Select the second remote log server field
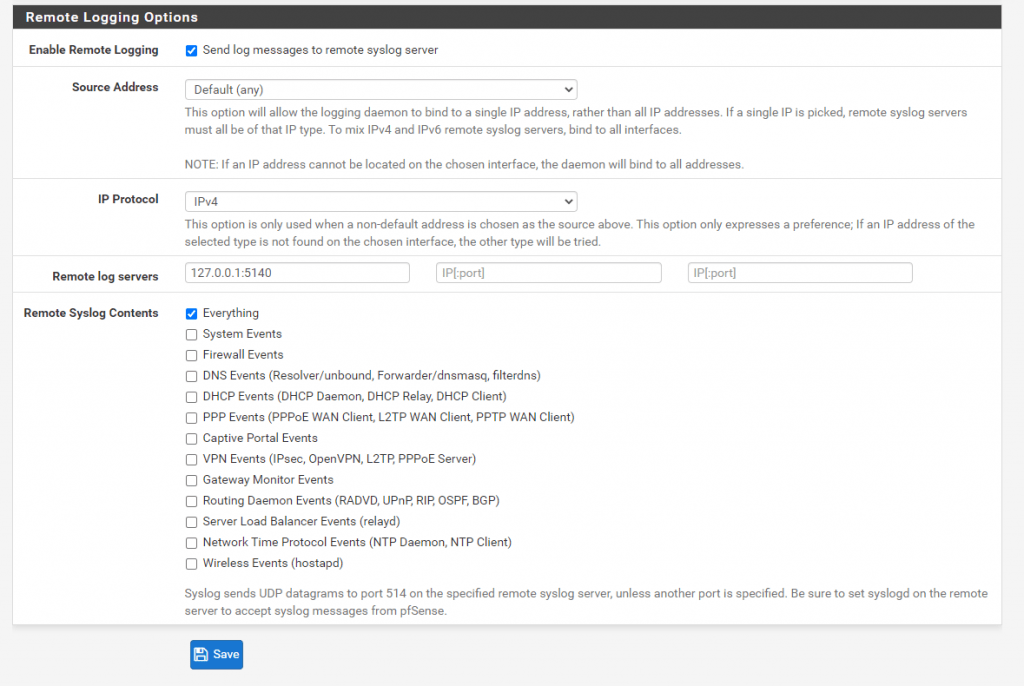 tap(549, 273)
